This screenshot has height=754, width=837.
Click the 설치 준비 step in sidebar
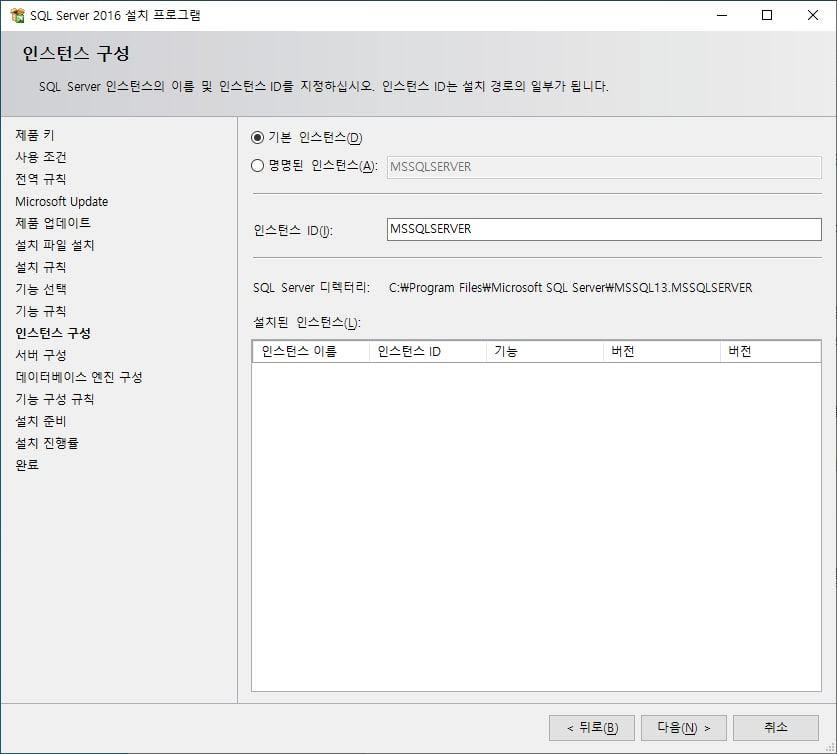point(41,421)
